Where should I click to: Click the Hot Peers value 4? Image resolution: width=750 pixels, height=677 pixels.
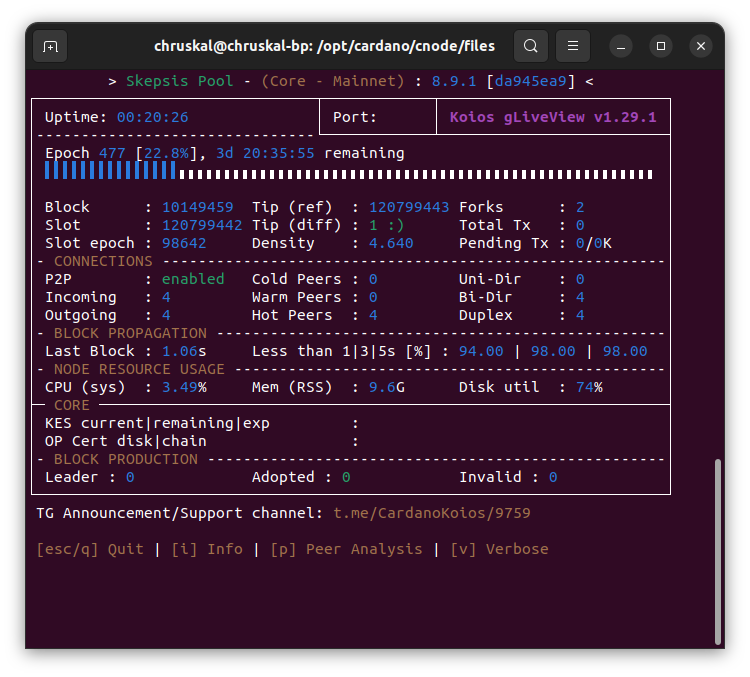click(373, 315)
